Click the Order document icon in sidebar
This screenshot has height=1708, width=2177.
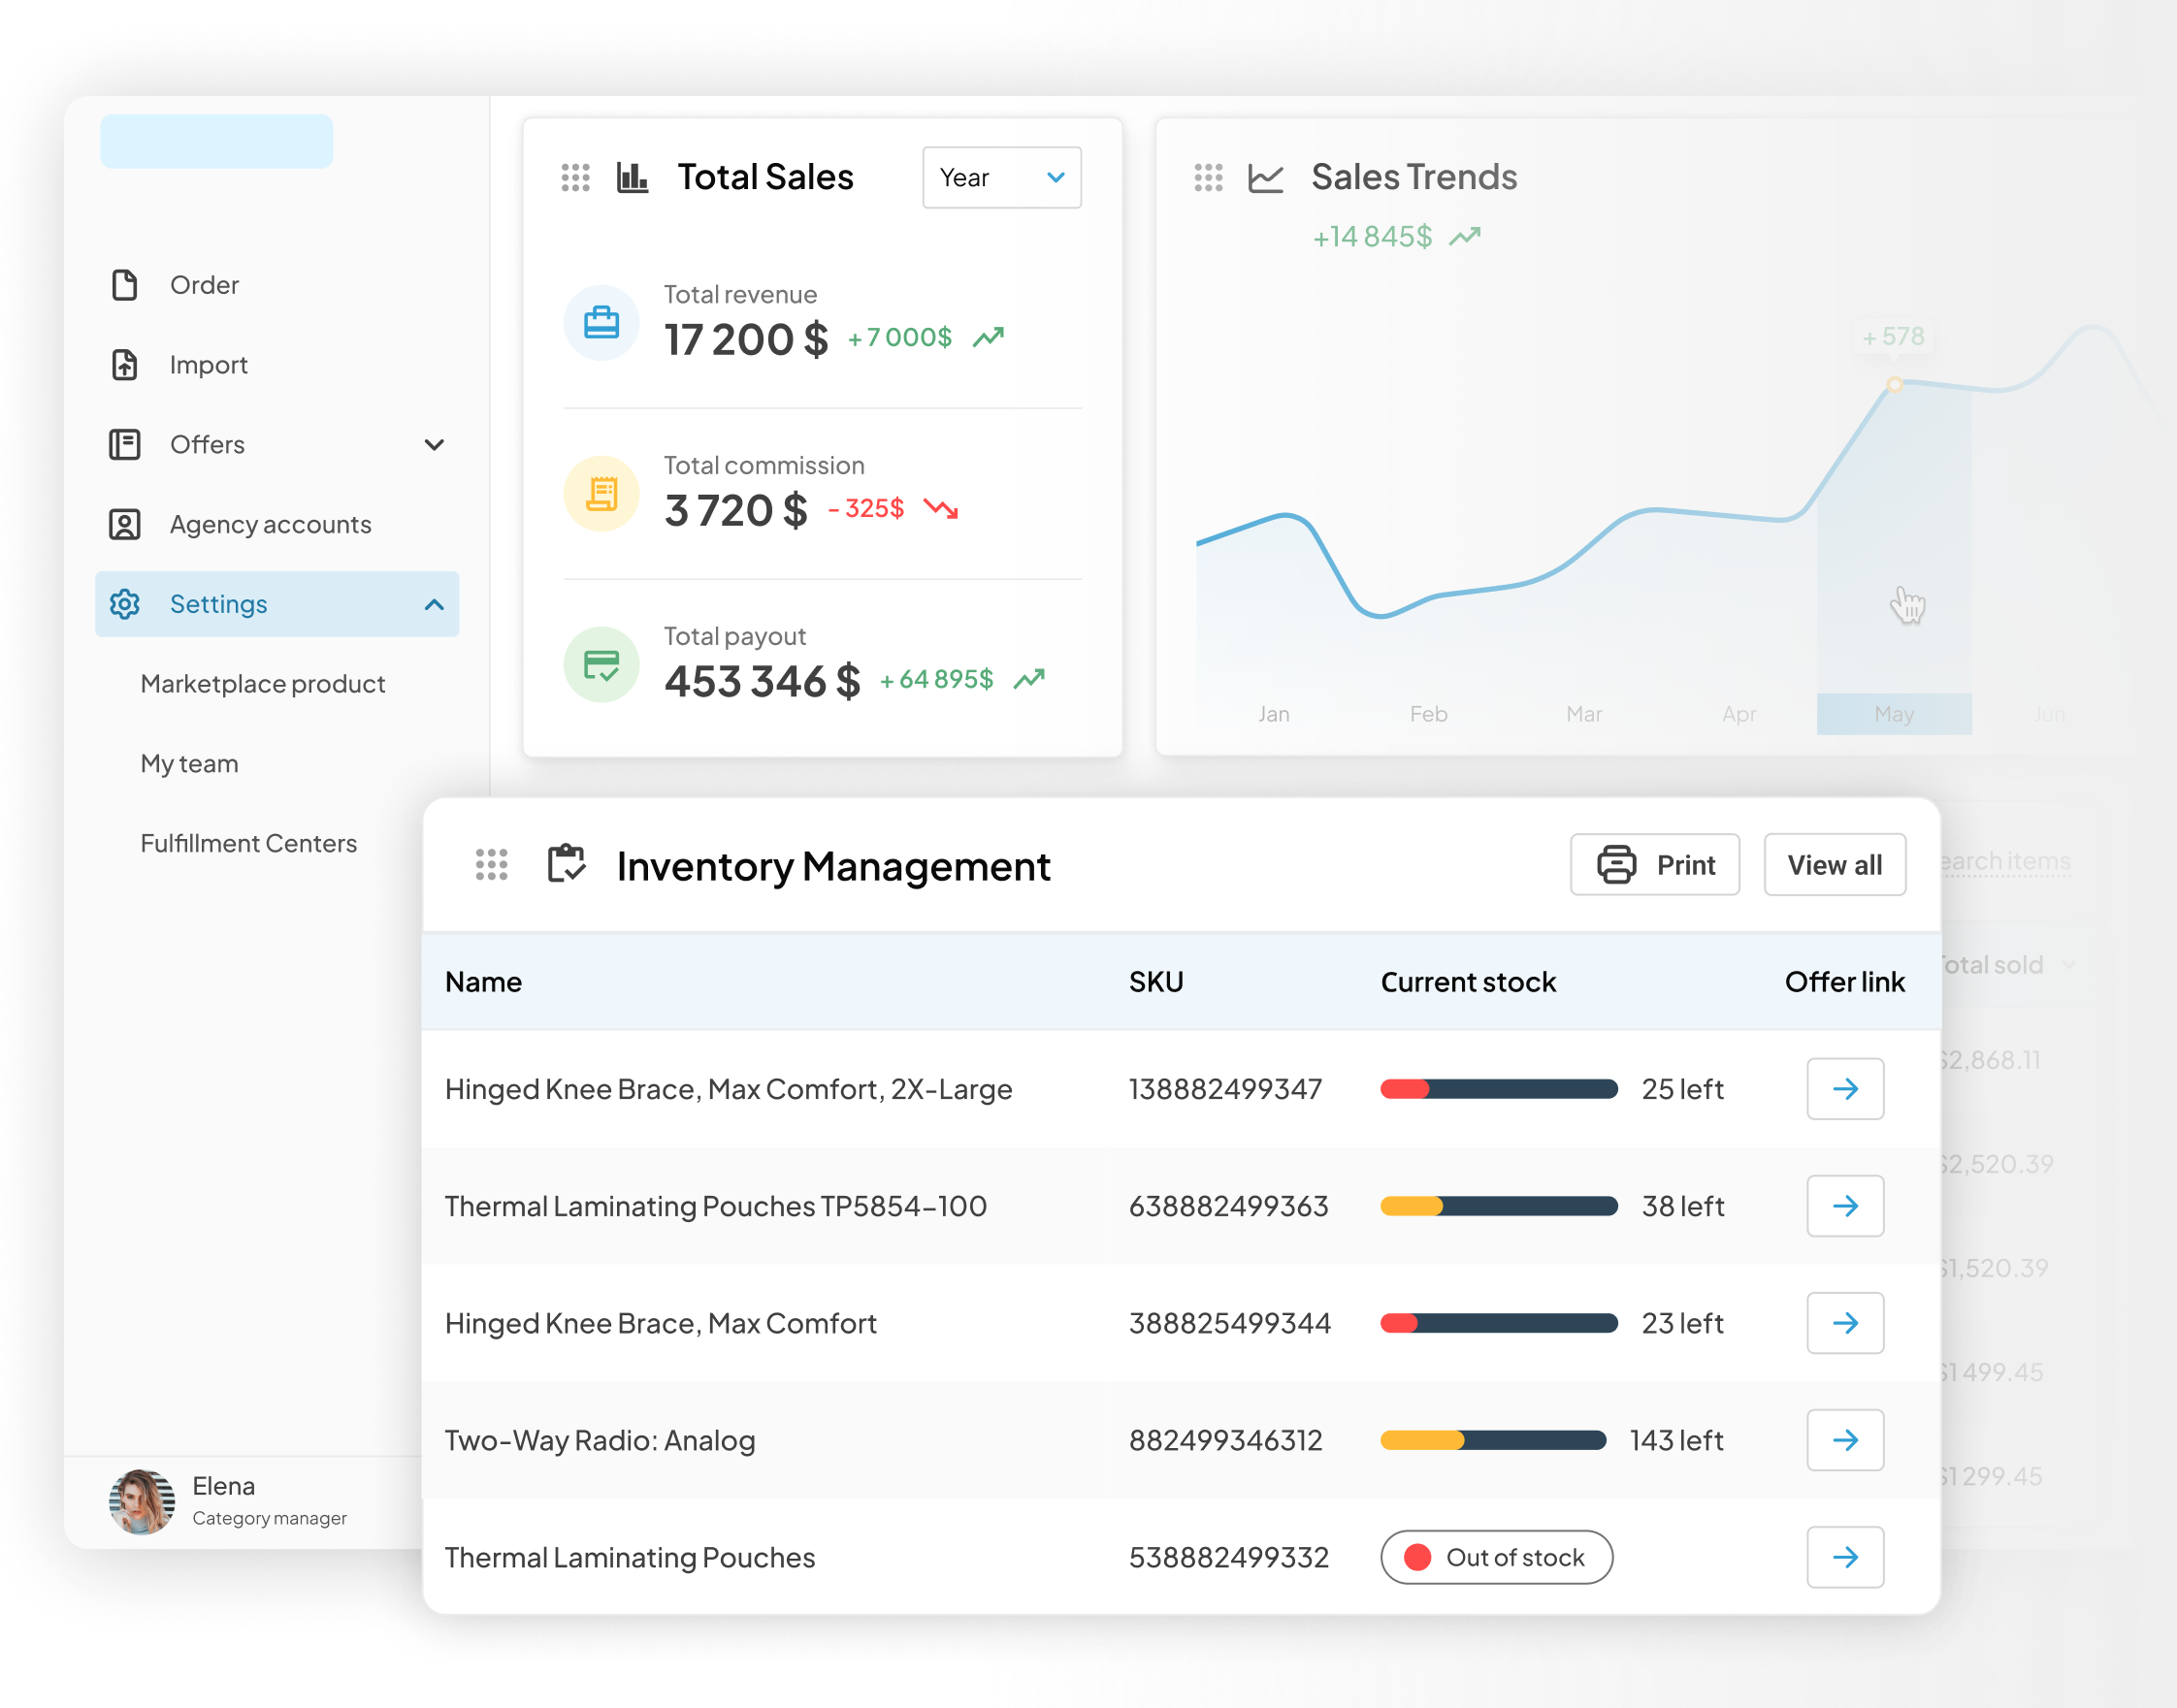click(x=124, y=285)
